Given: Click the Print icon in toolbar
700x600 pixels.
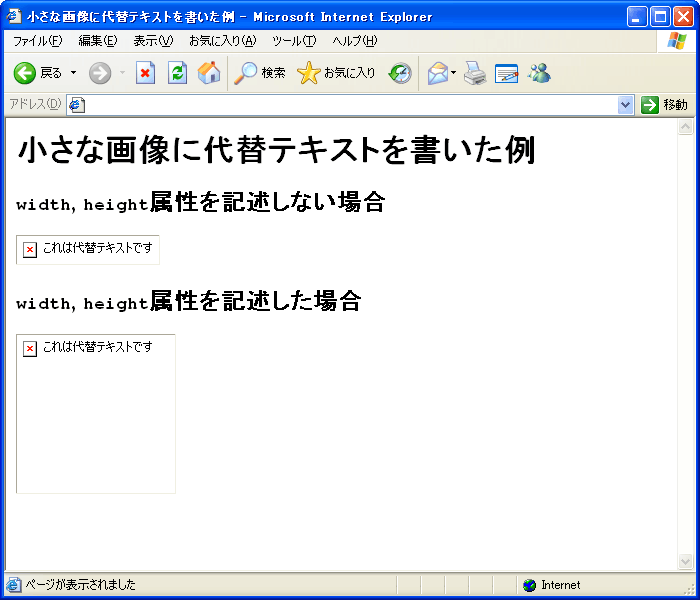Looking at the screenshot, I should pyautogui.click(x=474, y=73).
